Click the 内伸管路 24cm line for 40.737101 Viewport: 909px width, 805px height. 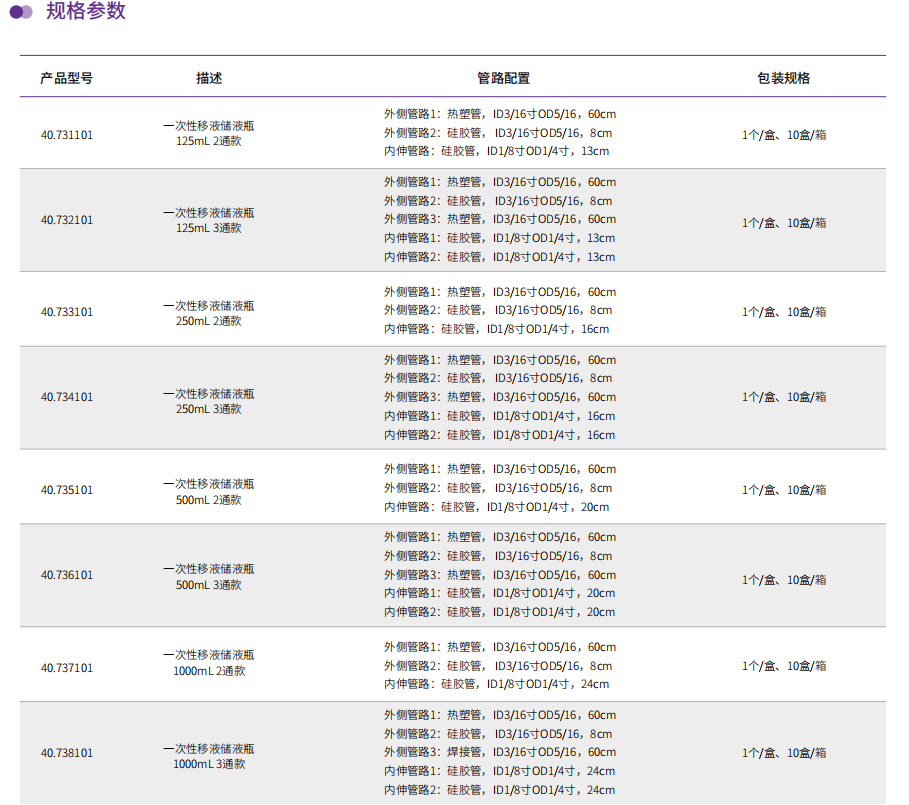pyautogui.click(x=496, y=684)
